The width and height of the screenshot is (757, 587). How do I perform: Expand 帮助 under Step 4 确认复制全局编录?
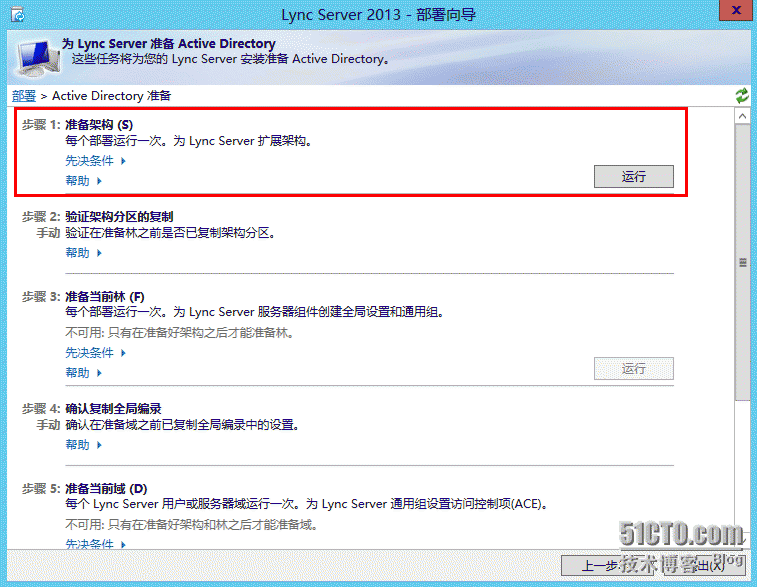[84, 445]
